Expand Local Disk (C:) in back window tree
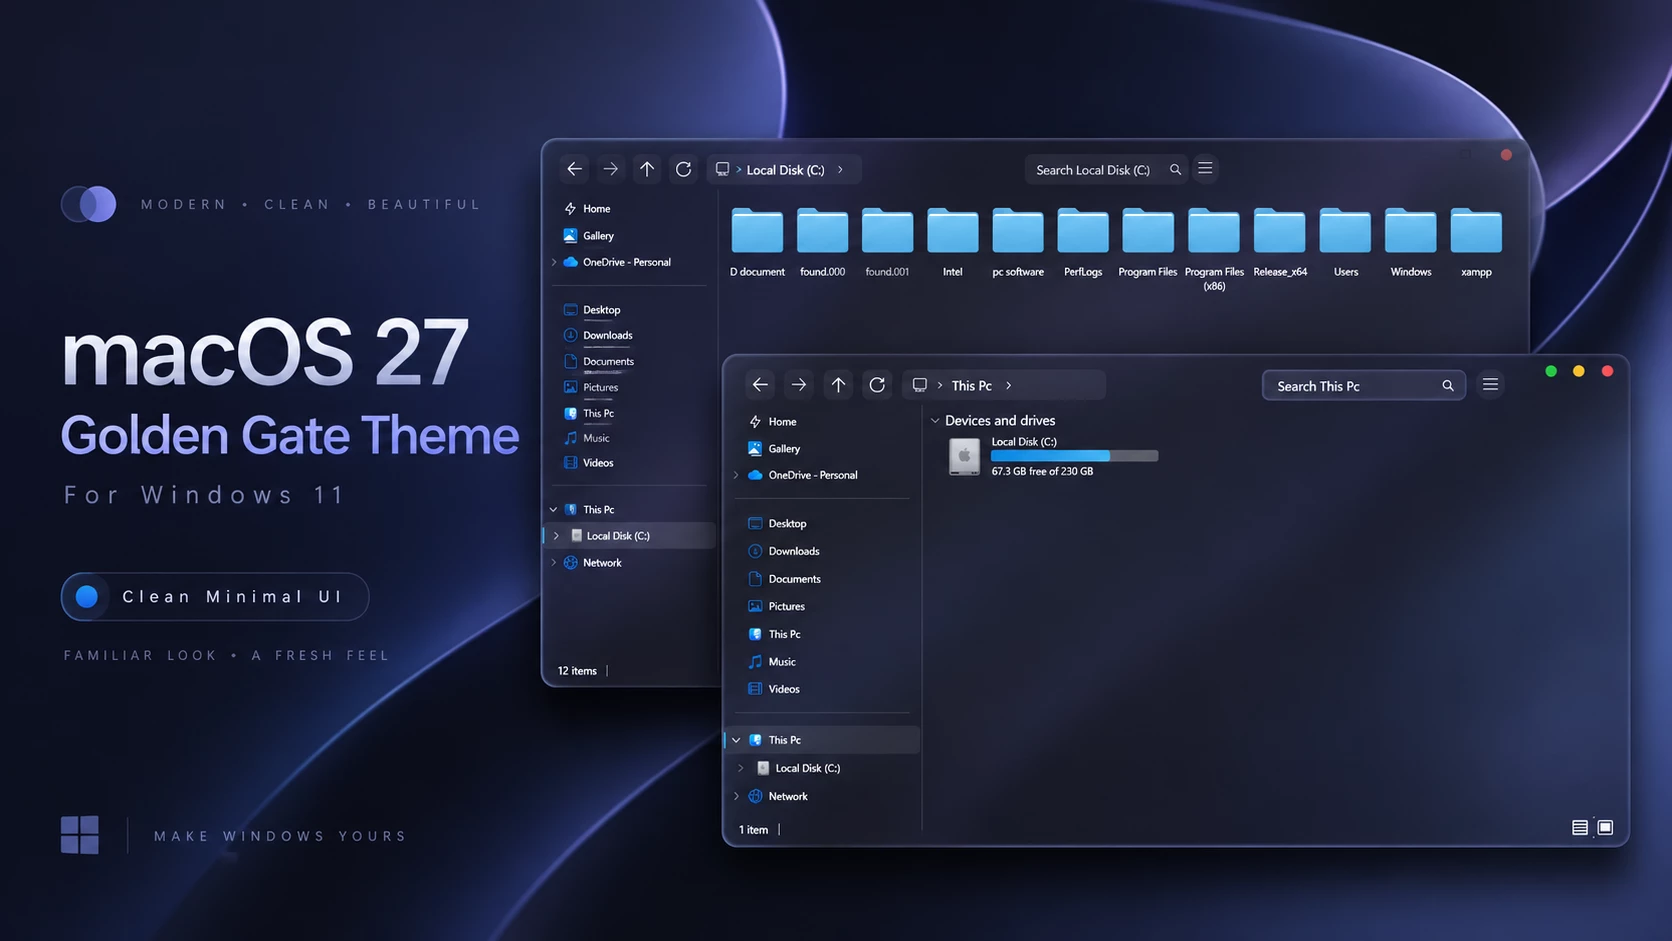The image size is (1672, 941). tap(557, 536)
